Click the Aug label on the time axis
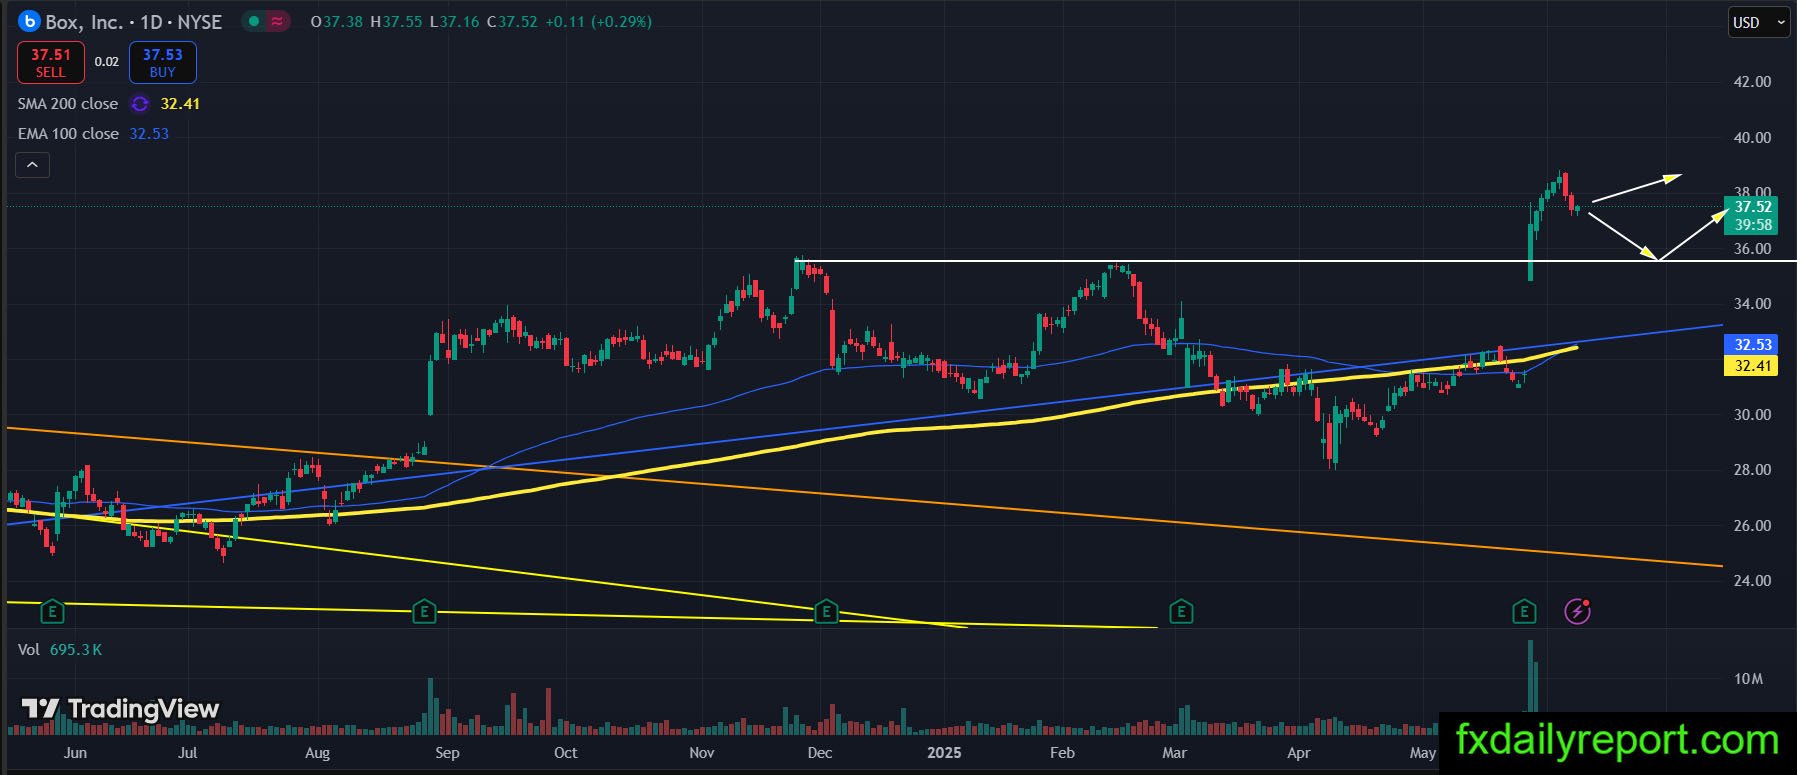This screenshot has height=775, width=1797. (317, 753)
